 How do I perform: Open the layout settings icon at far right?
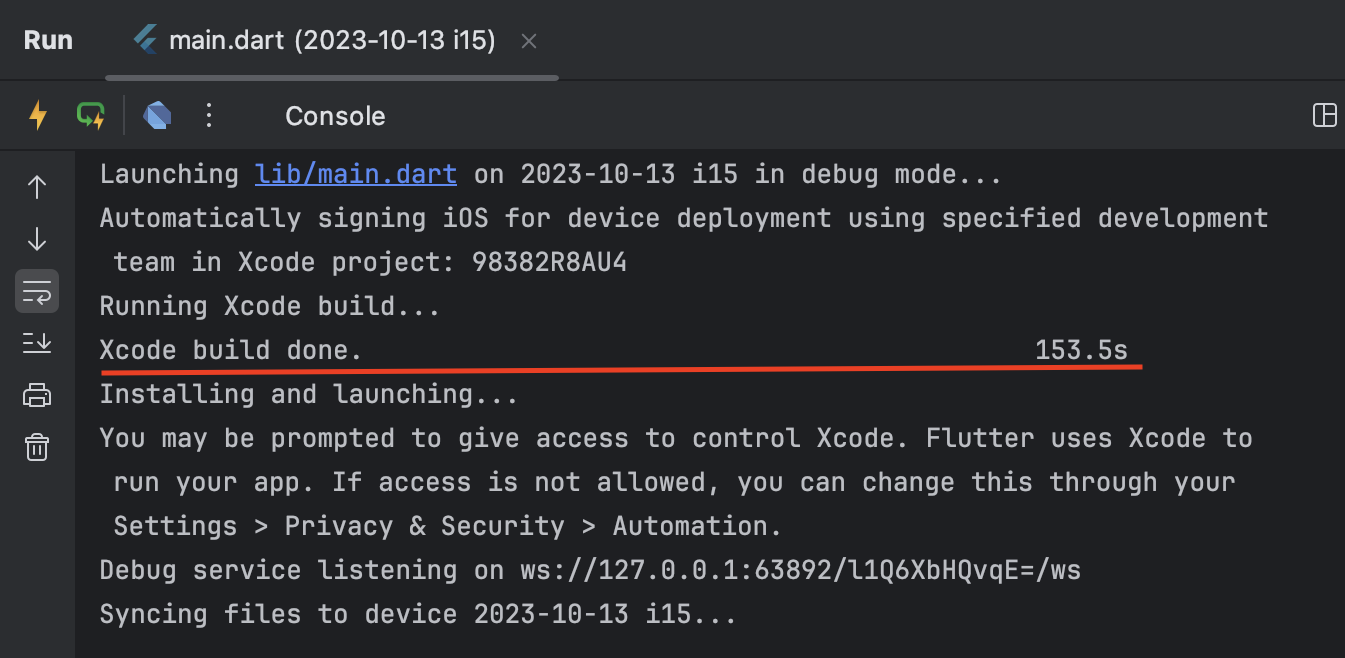(x=1324, y=116)
